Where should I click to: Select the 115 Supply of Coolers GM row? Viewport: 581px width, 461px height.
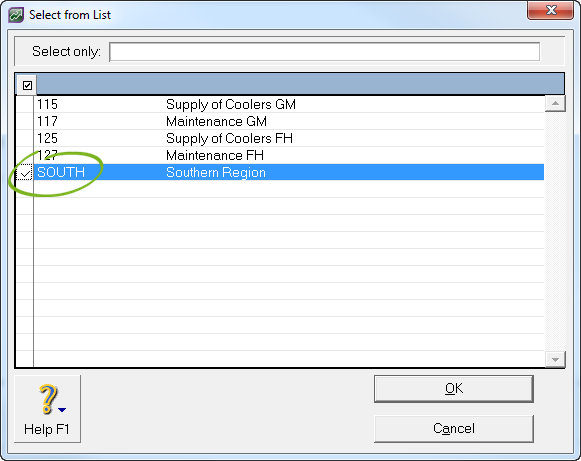(x=289, y=105)
